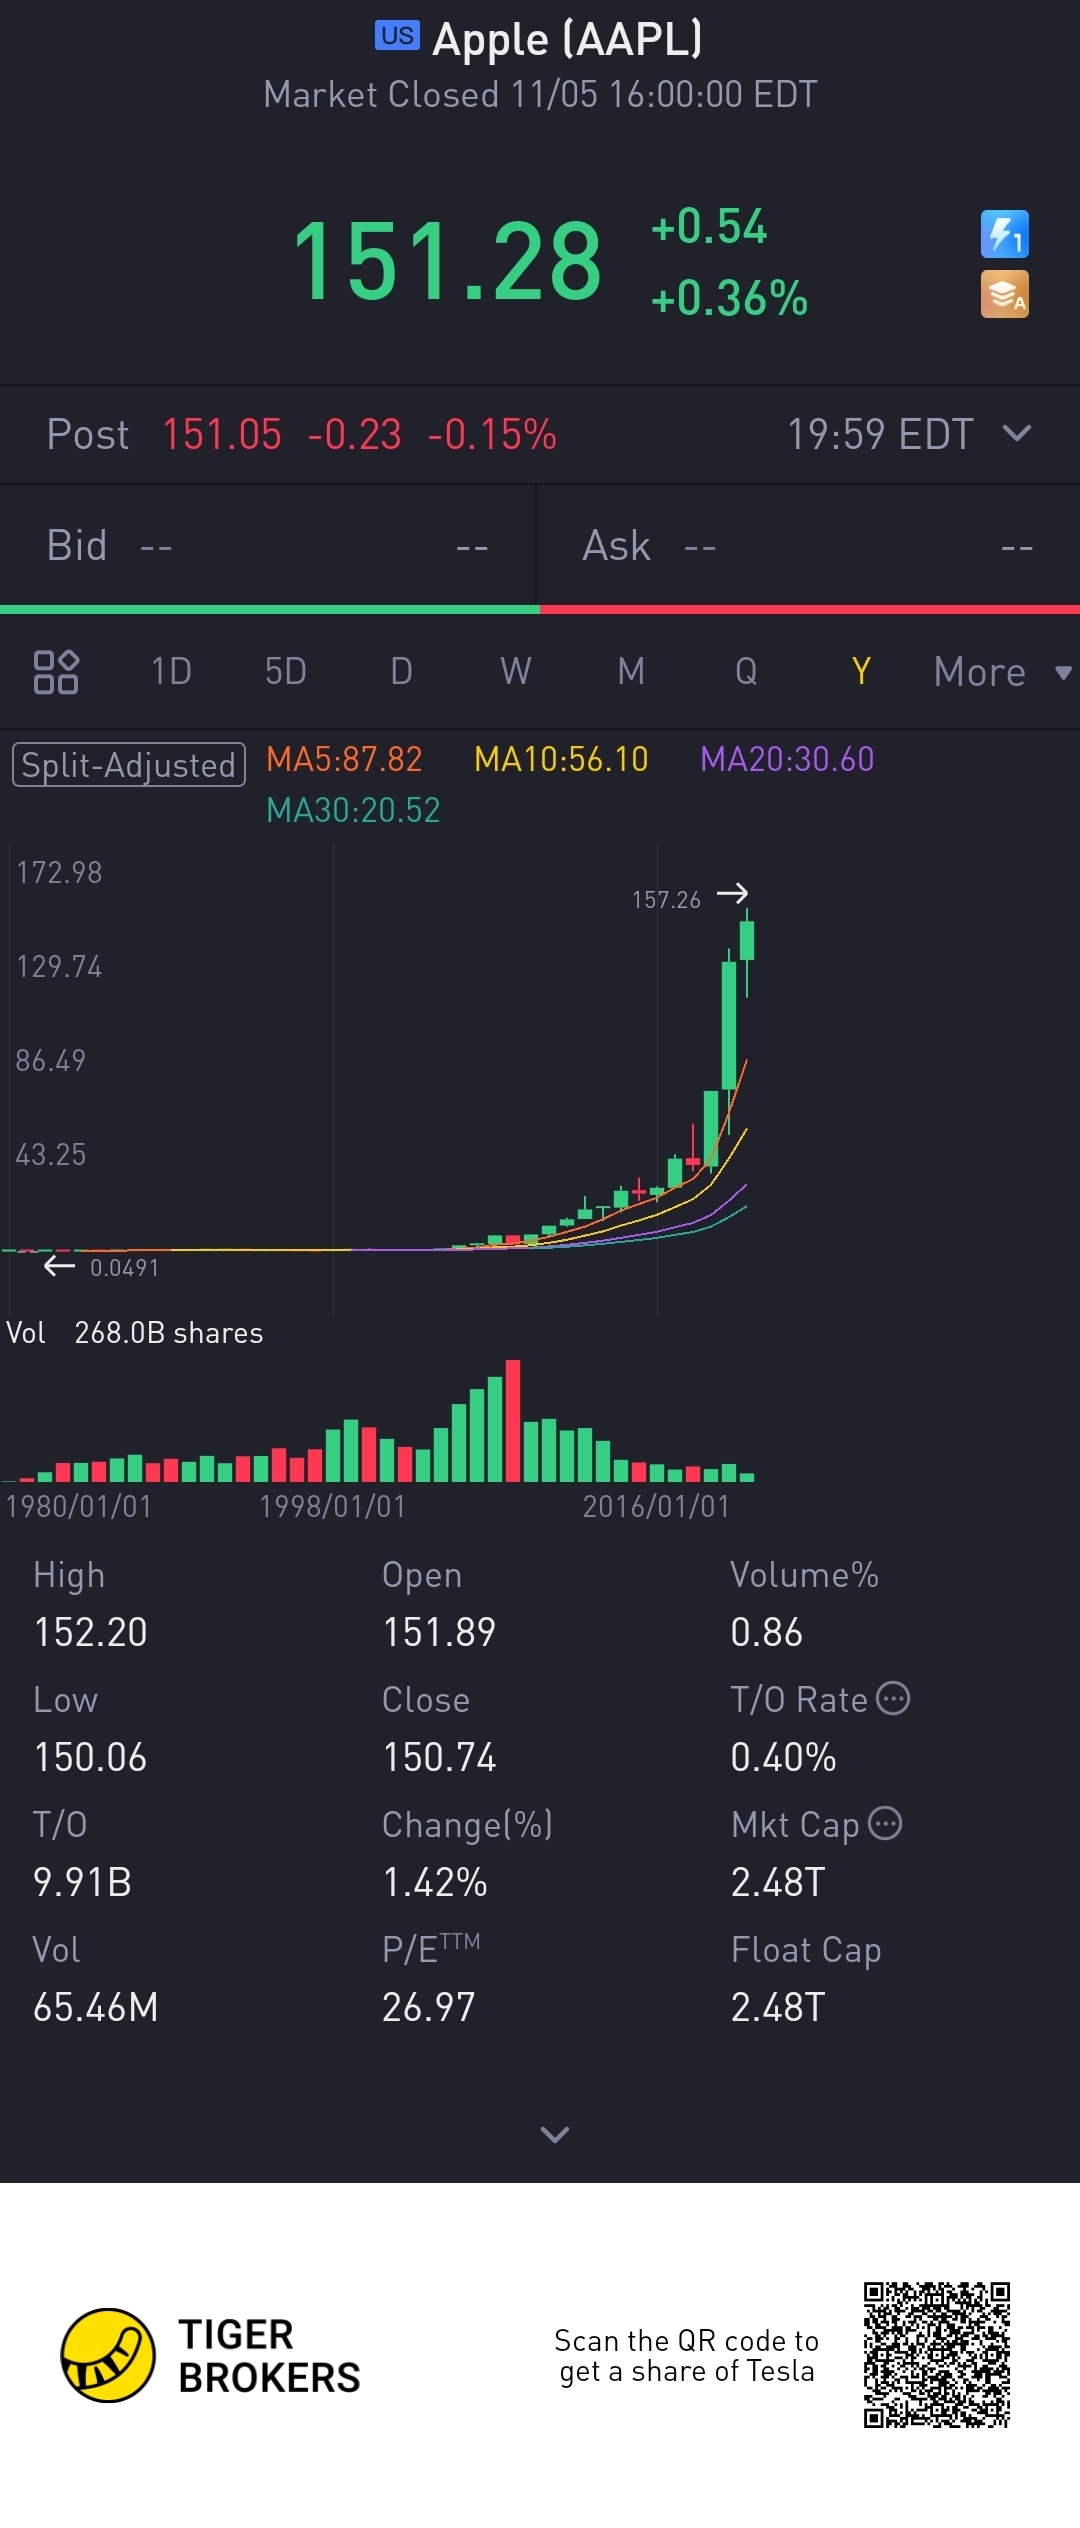Tap the 1998/01/01 date axis label
Screen dimensions: 1080x2528
click(333, 1506)
